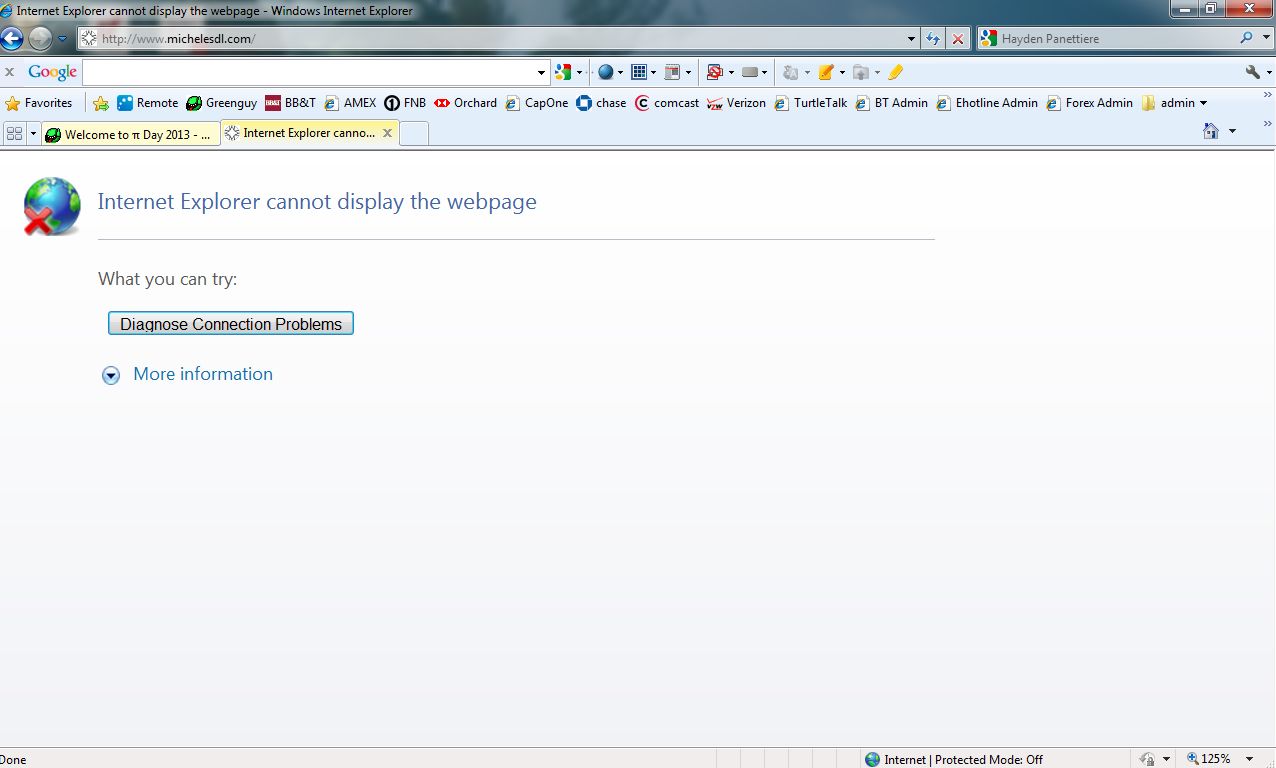
Task: Open the Favorites center button
Action: [39, 103]
